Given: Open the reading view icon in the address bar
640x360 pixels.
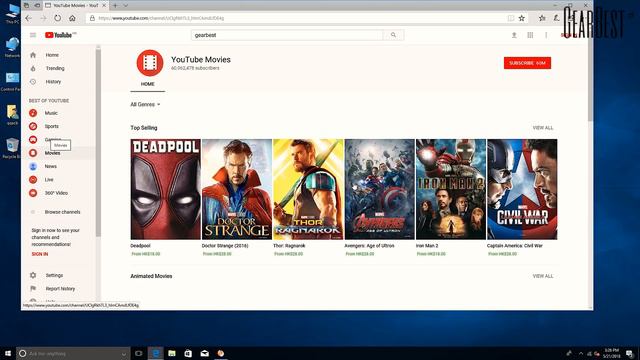Looking at the screenshot, I should (x=511, y=18).
